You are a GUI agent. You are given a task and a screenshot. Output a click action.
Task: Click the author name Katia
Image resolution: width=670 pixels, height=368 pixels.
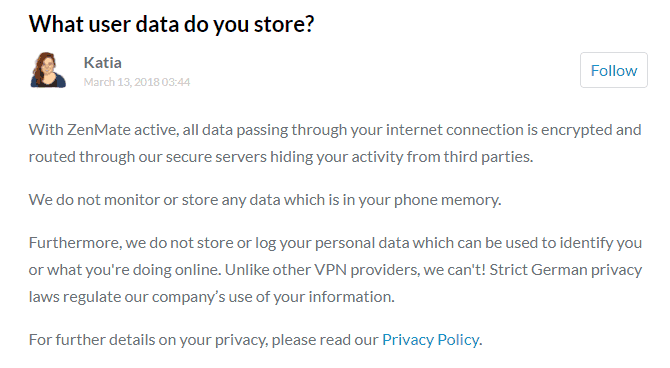pos(103,63)
